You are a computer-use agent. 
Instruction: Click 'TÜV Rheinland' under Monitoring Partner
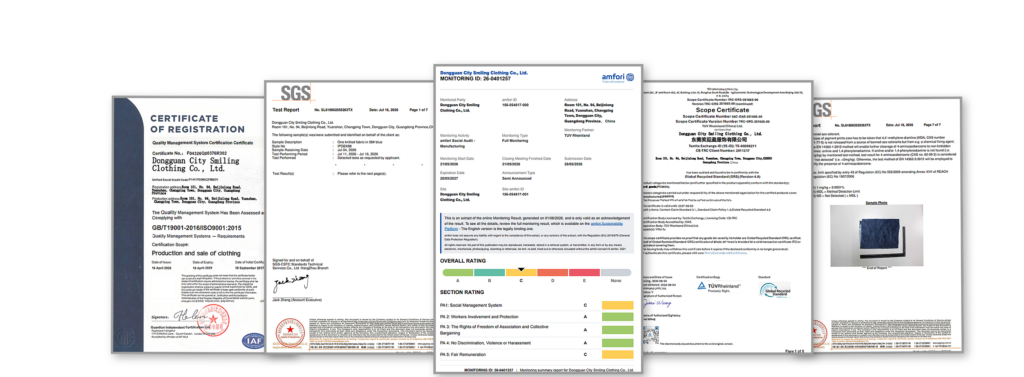click(x=577, y=136)
